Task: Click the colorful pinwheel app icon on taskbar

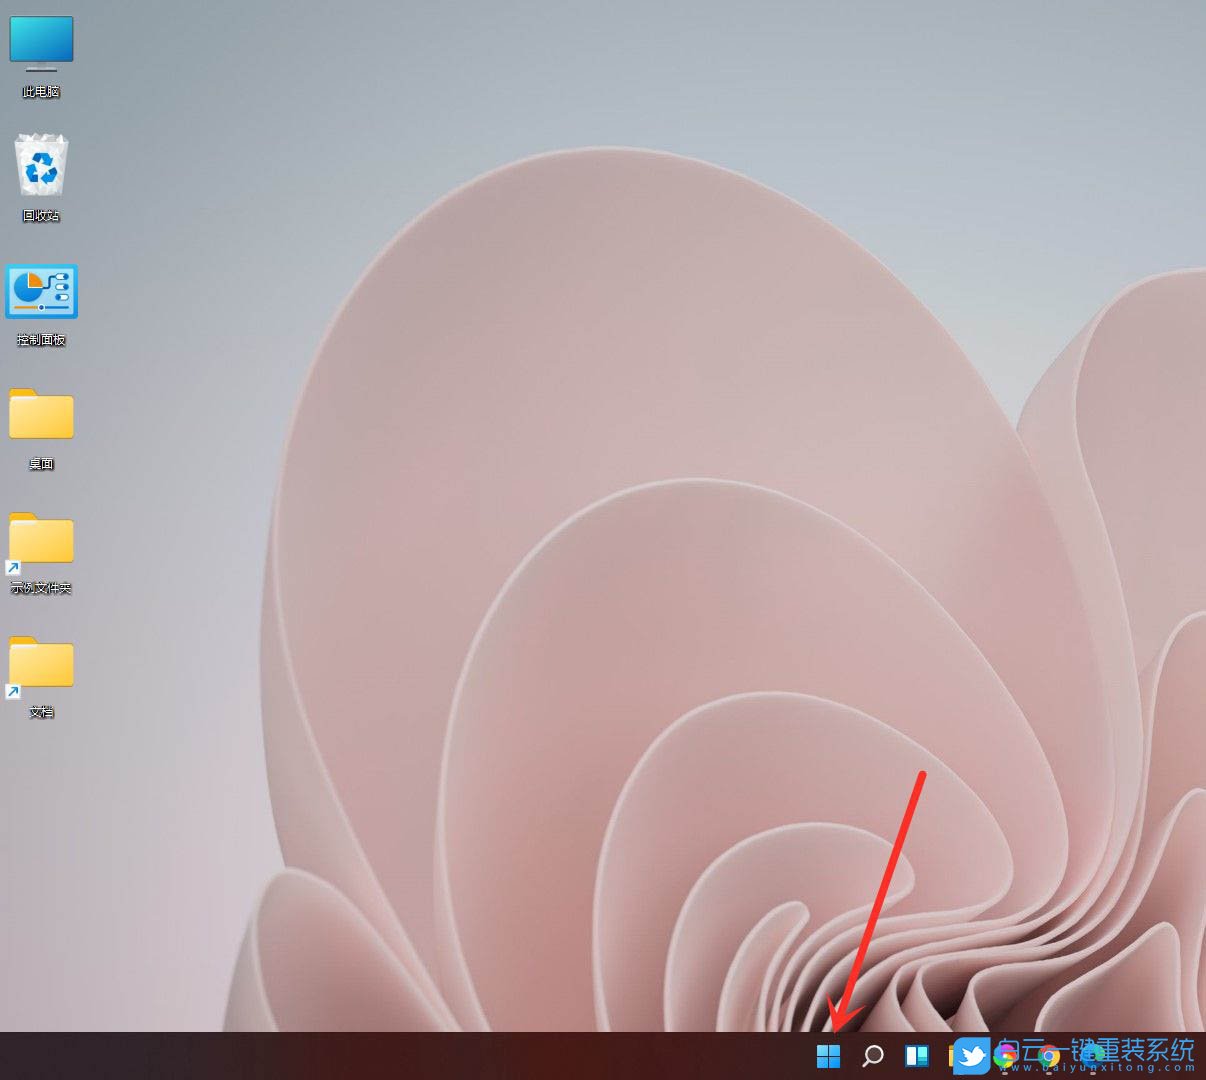Action: tap(1005, 1055)
